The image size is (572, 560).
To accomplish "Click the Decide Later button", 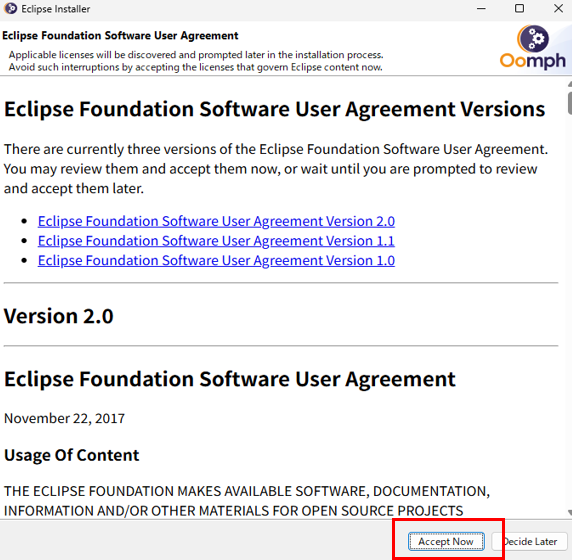I will tap(529, 541).
